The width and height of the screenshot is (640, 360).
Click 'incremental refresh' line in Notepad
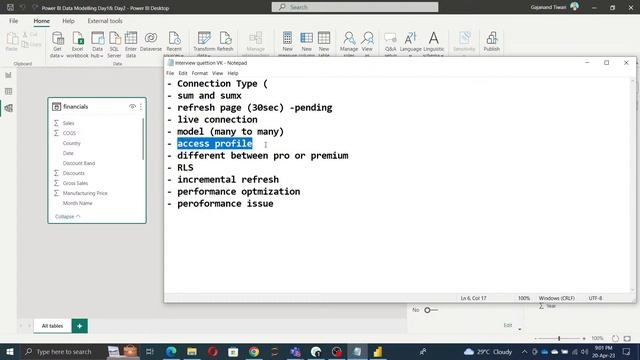click(228, 180)
